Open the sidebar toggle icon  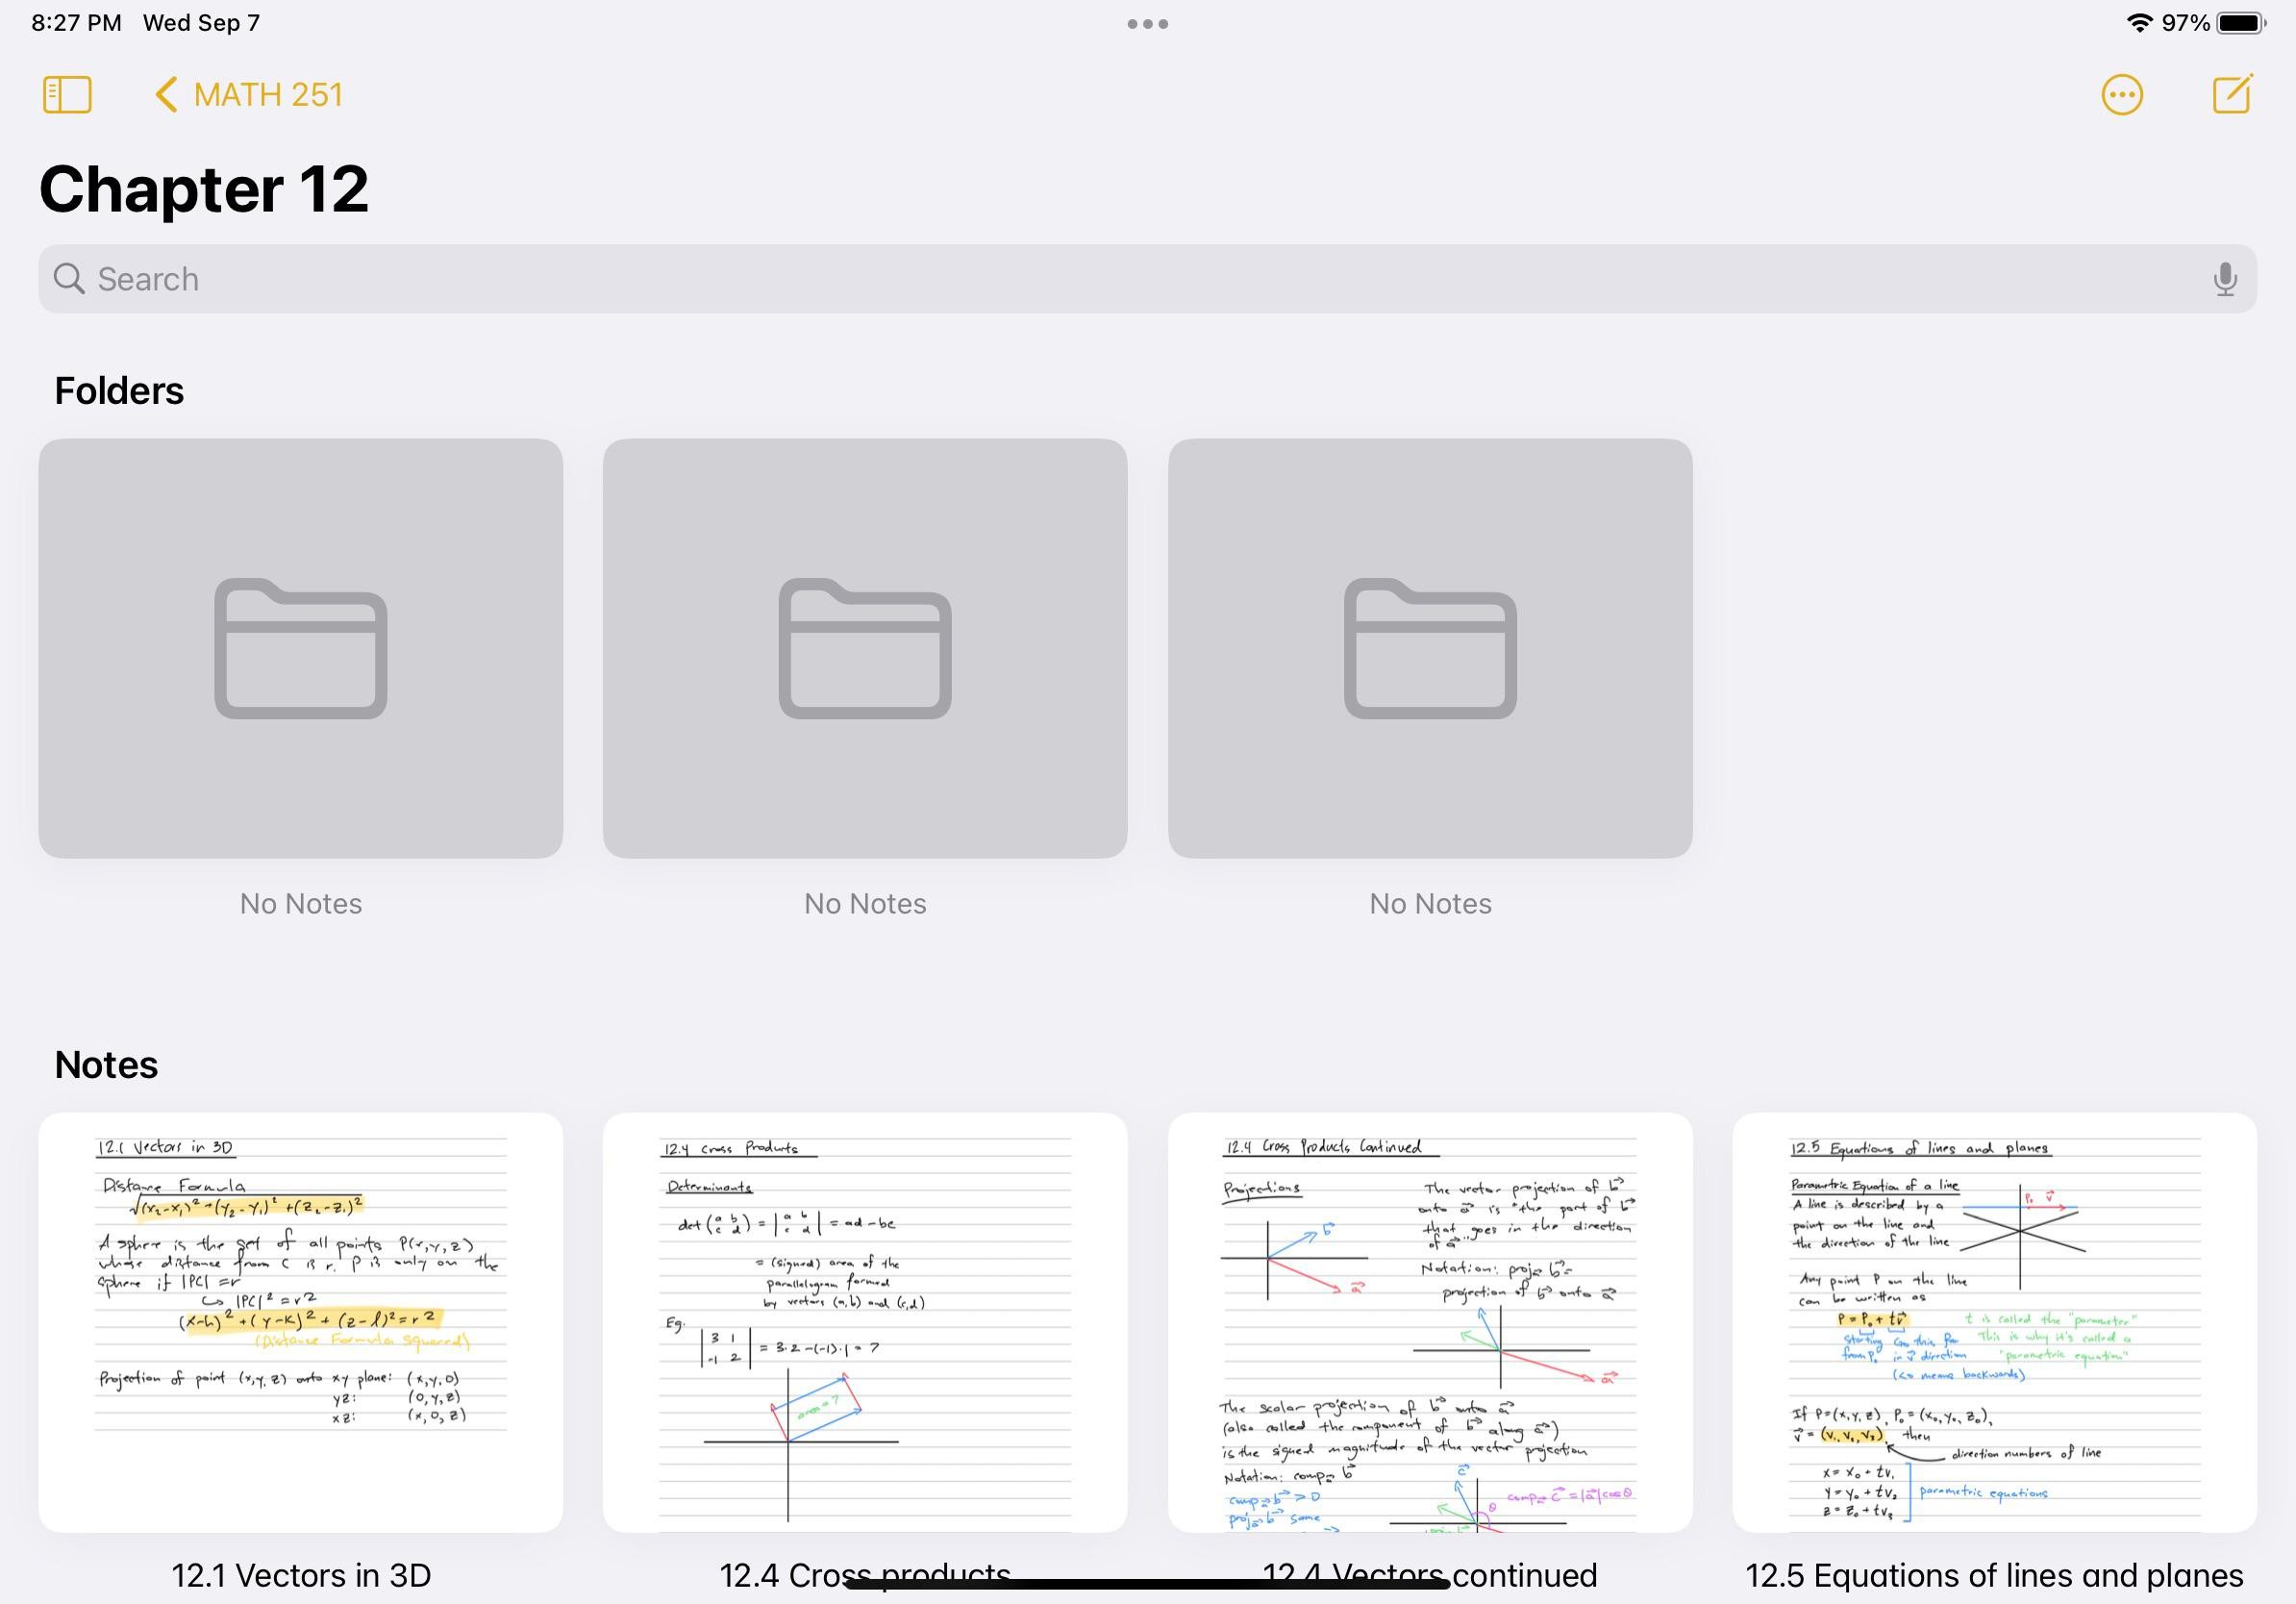[66, 93]
